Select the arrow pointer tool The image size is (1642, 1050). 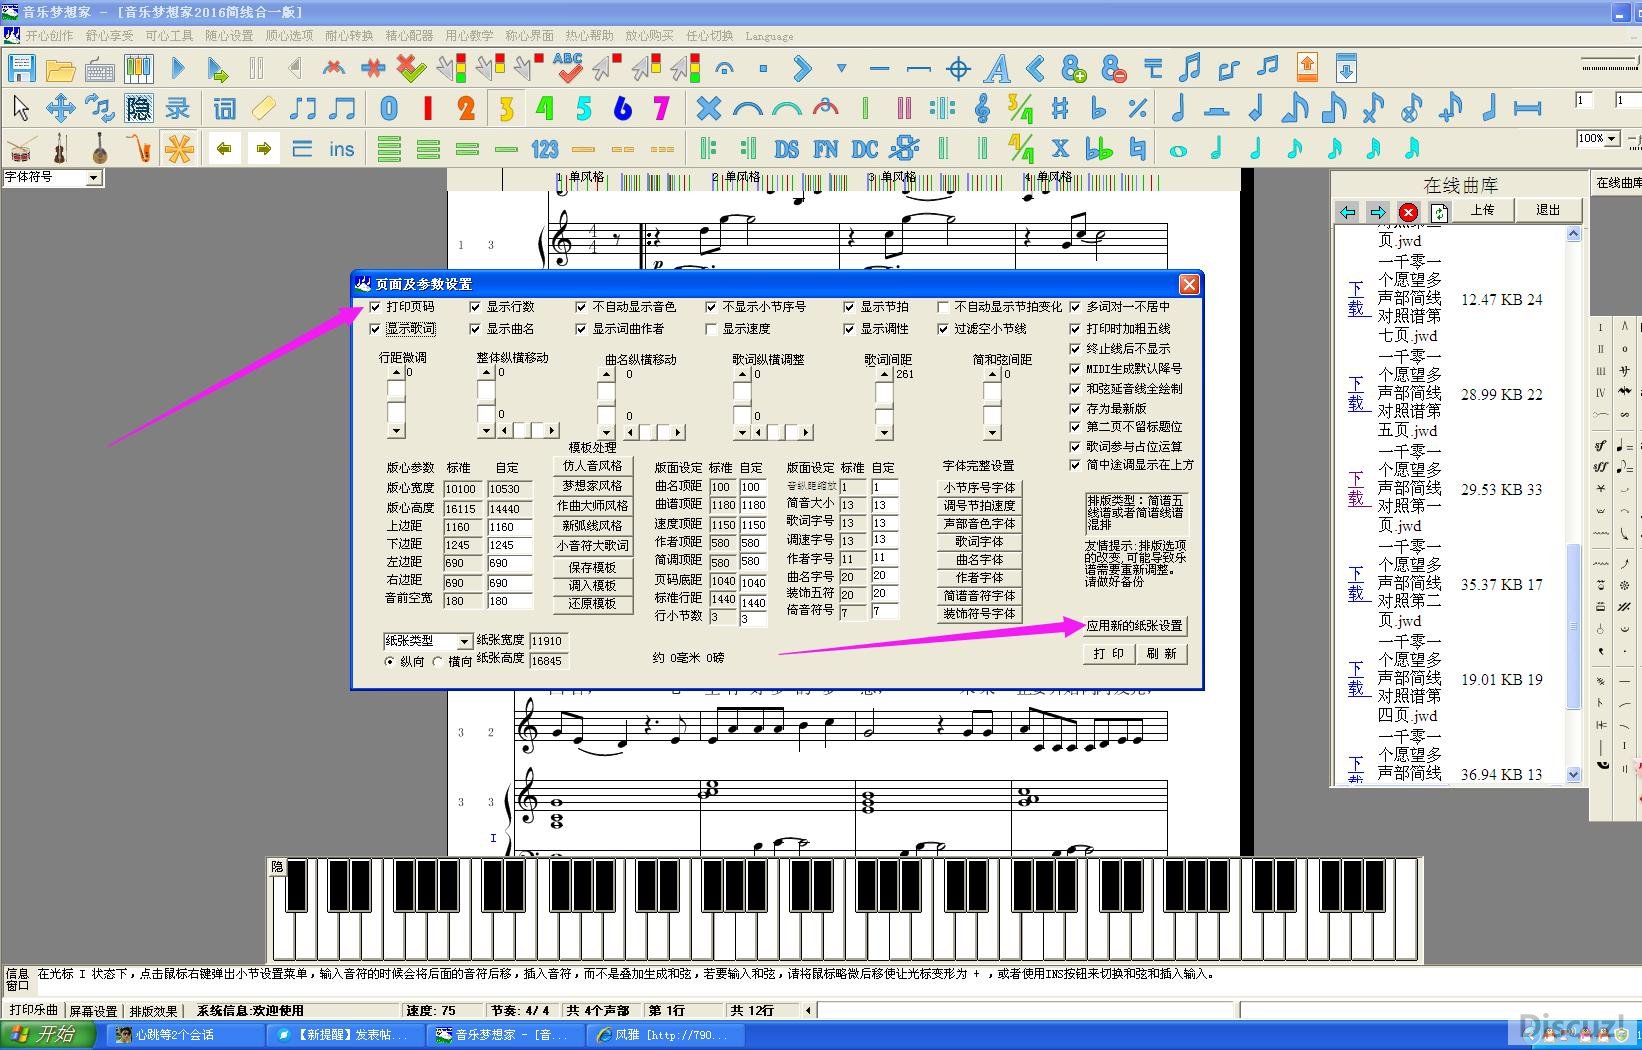21,108
